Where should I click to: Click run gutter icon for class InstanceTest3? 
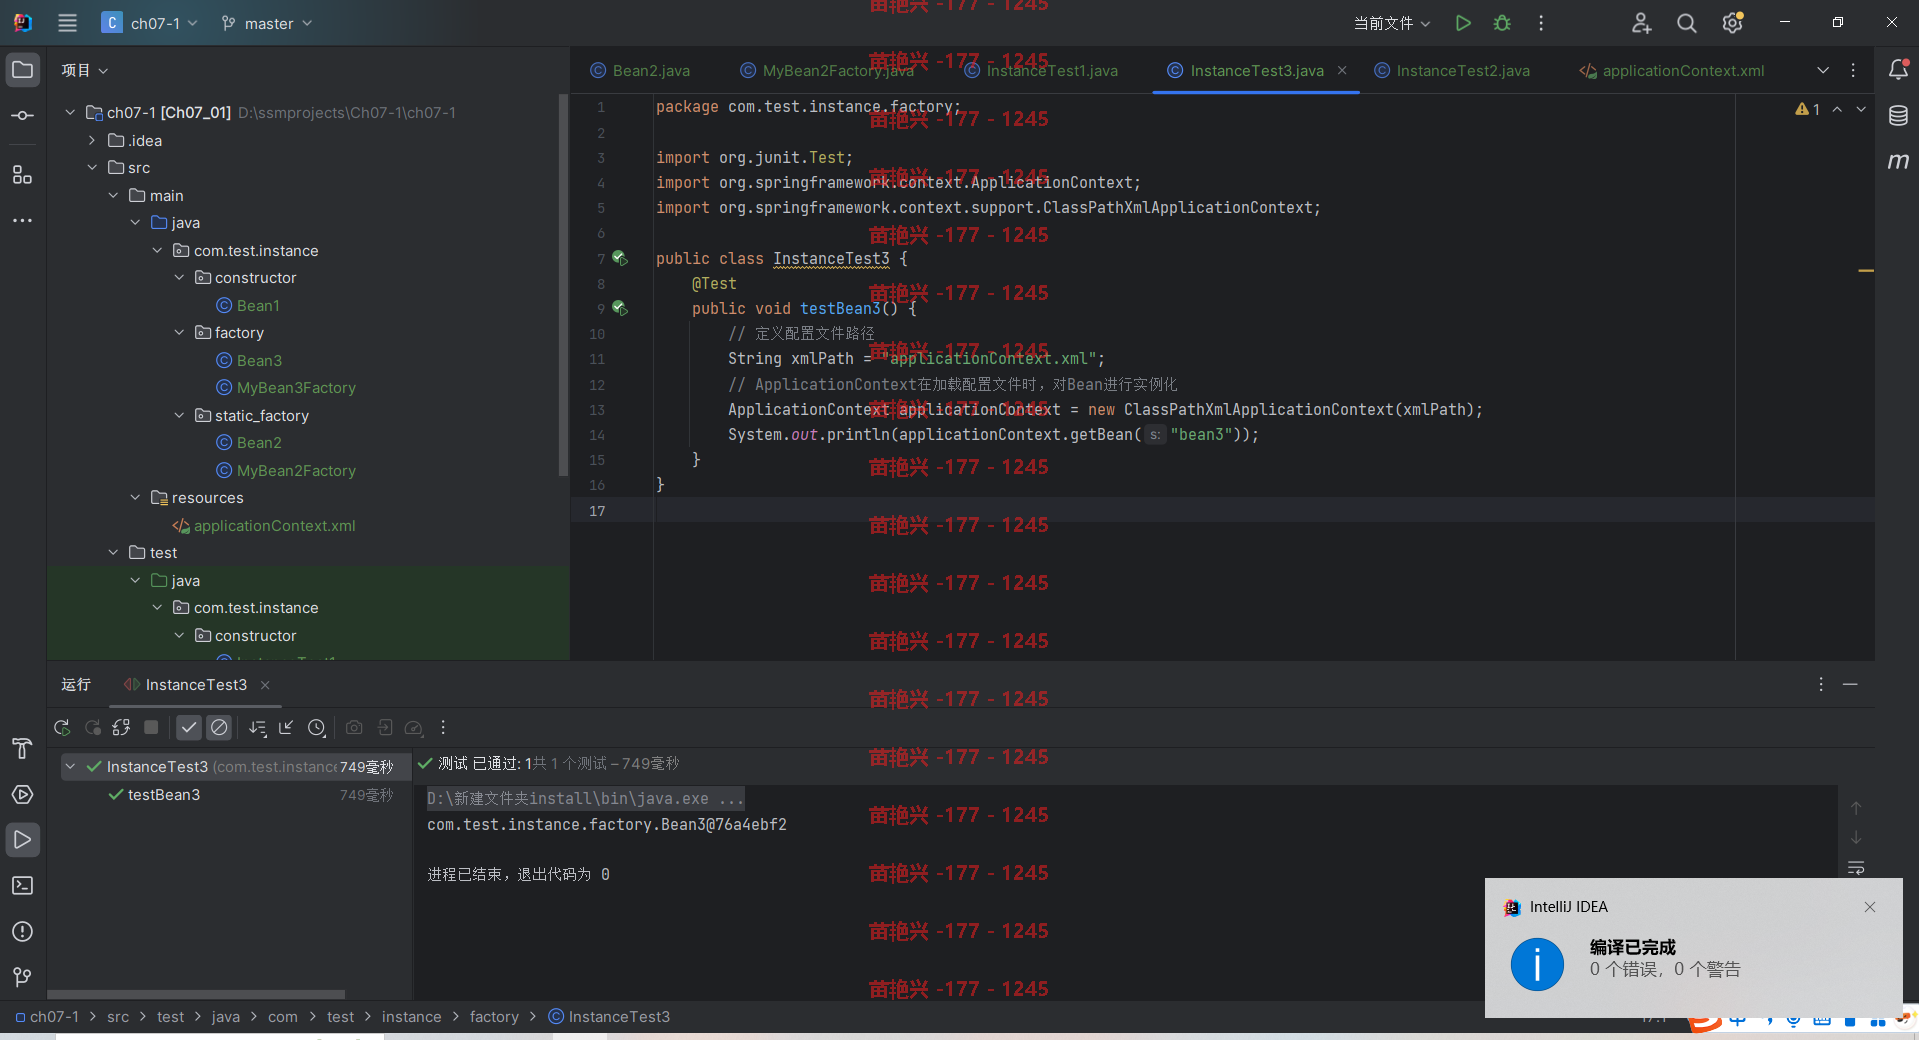620,258
